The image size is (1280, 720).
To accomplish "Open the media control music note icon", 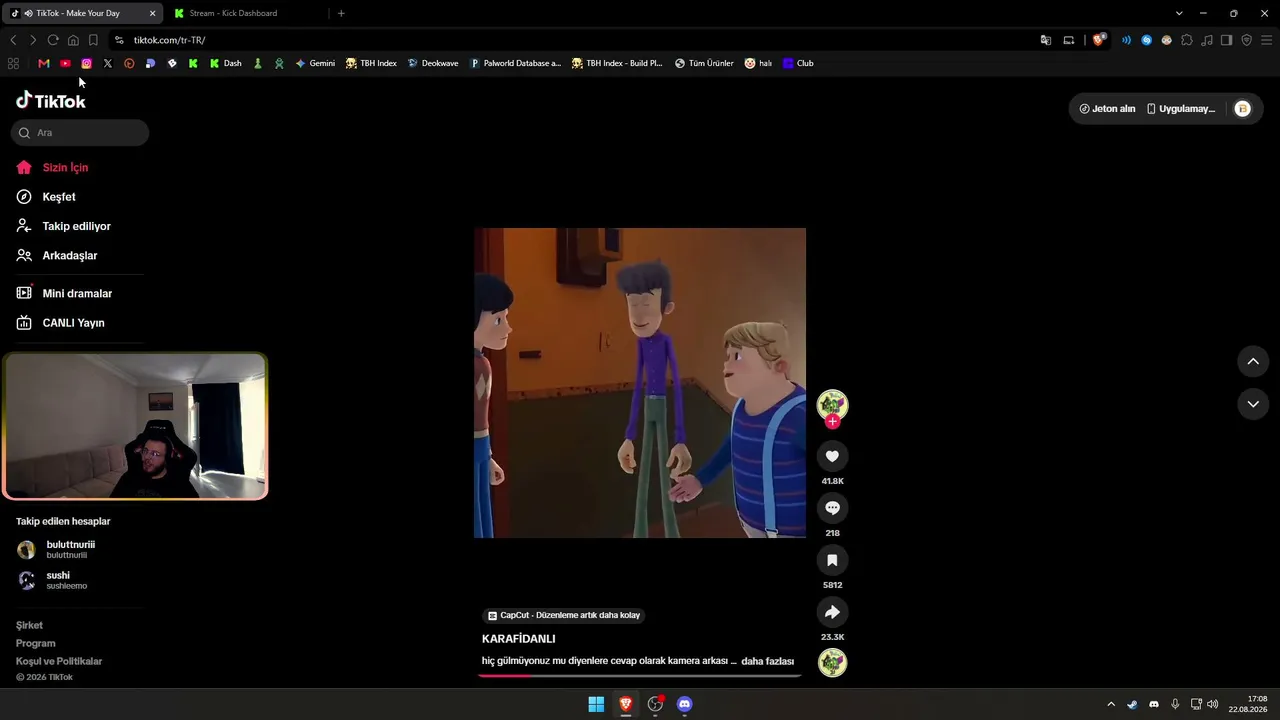I will [x=1207, y=40].
